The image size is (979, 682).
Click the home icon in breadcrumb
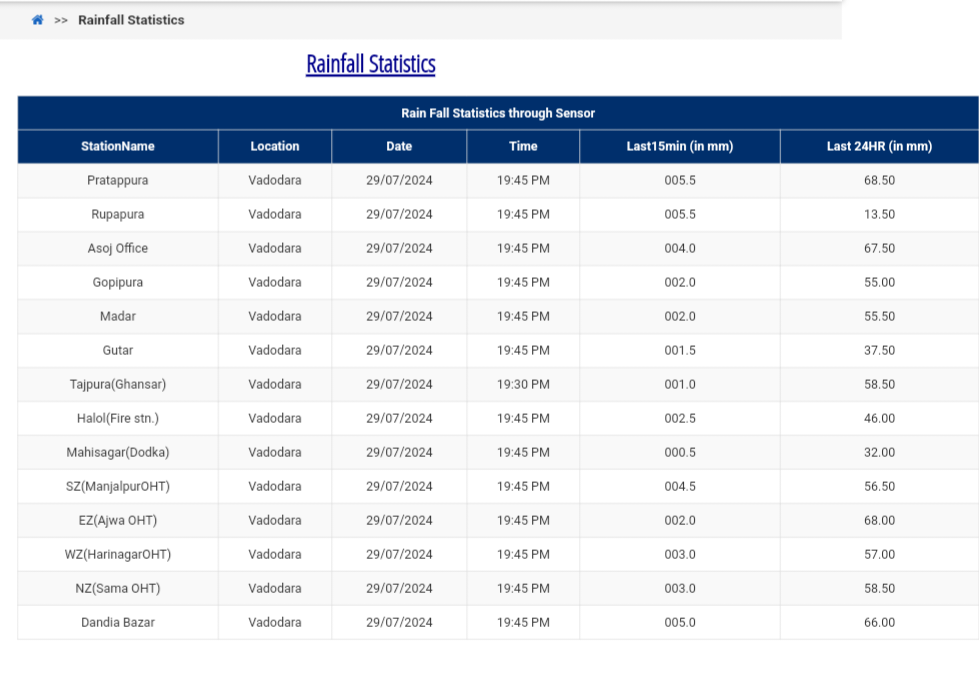(x=38, y=20)
